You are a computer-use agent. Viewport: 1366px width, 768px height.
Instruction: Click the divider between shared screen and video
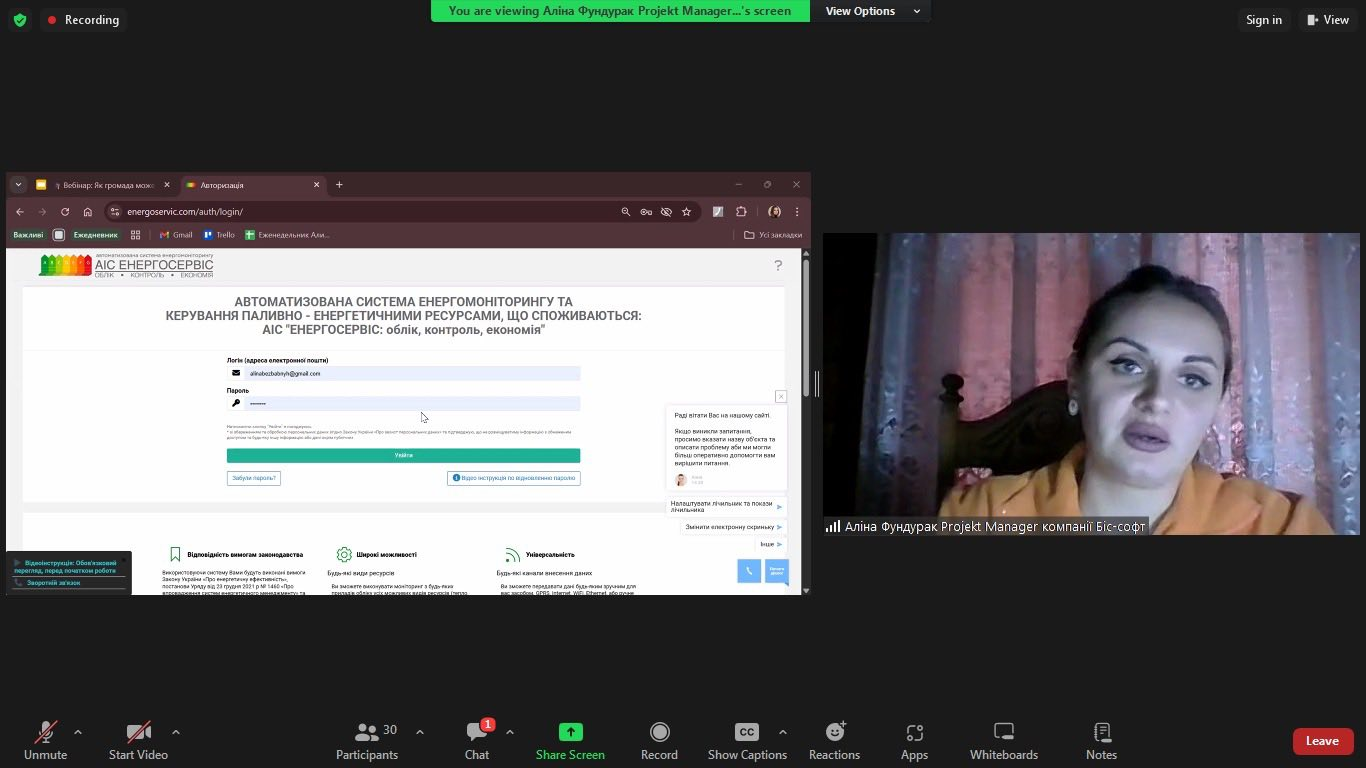pos(817,384)
